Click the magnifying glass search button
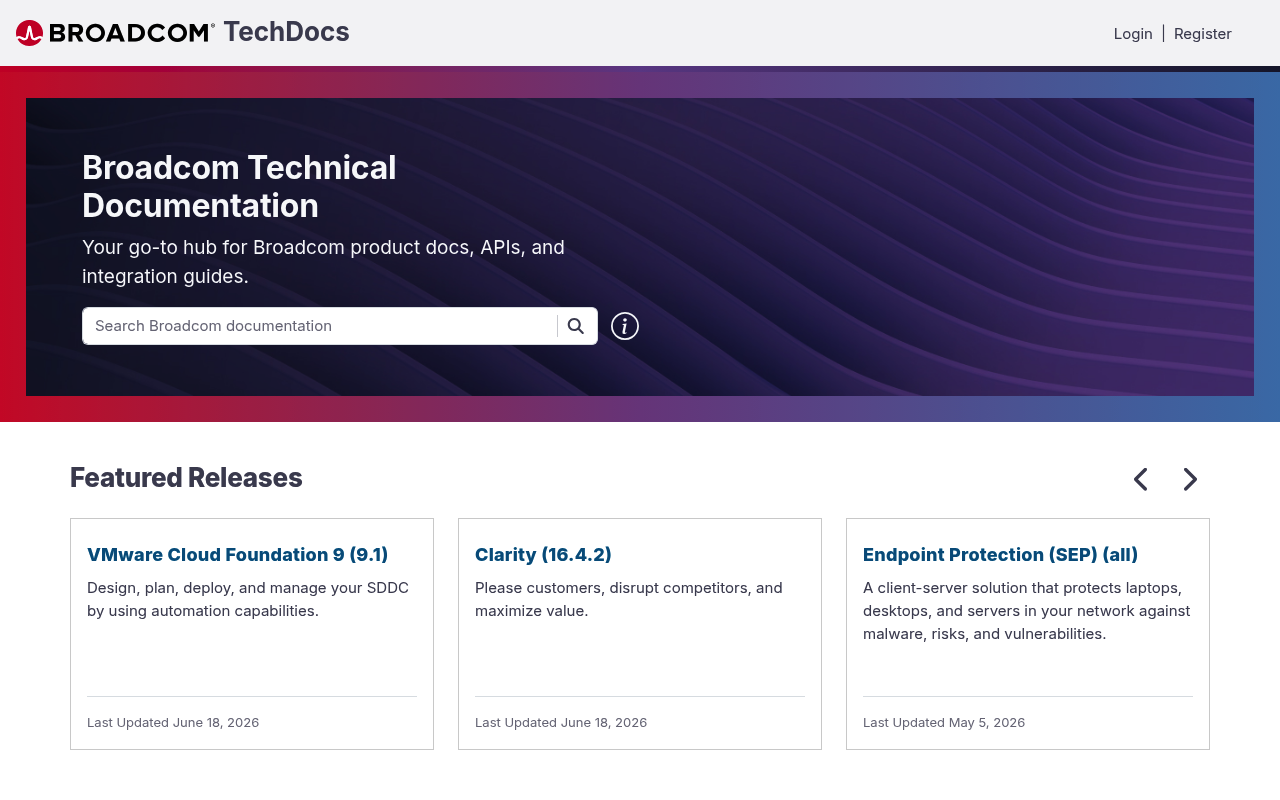Screen dimensions: 1280x800 576,326
